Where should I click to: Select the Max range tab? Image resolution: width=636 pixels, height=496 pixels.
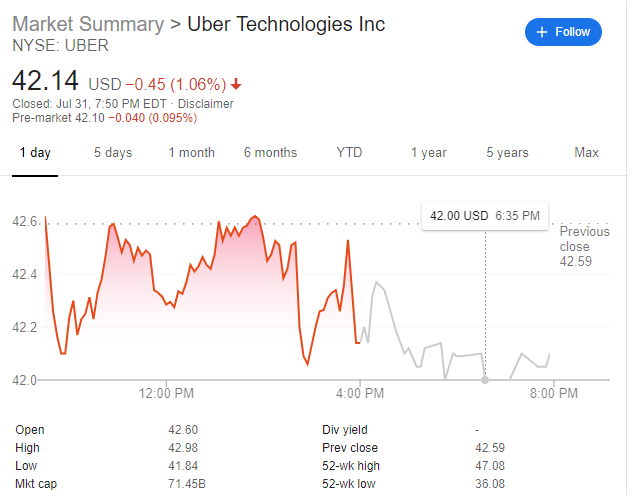tap(586, 153)
